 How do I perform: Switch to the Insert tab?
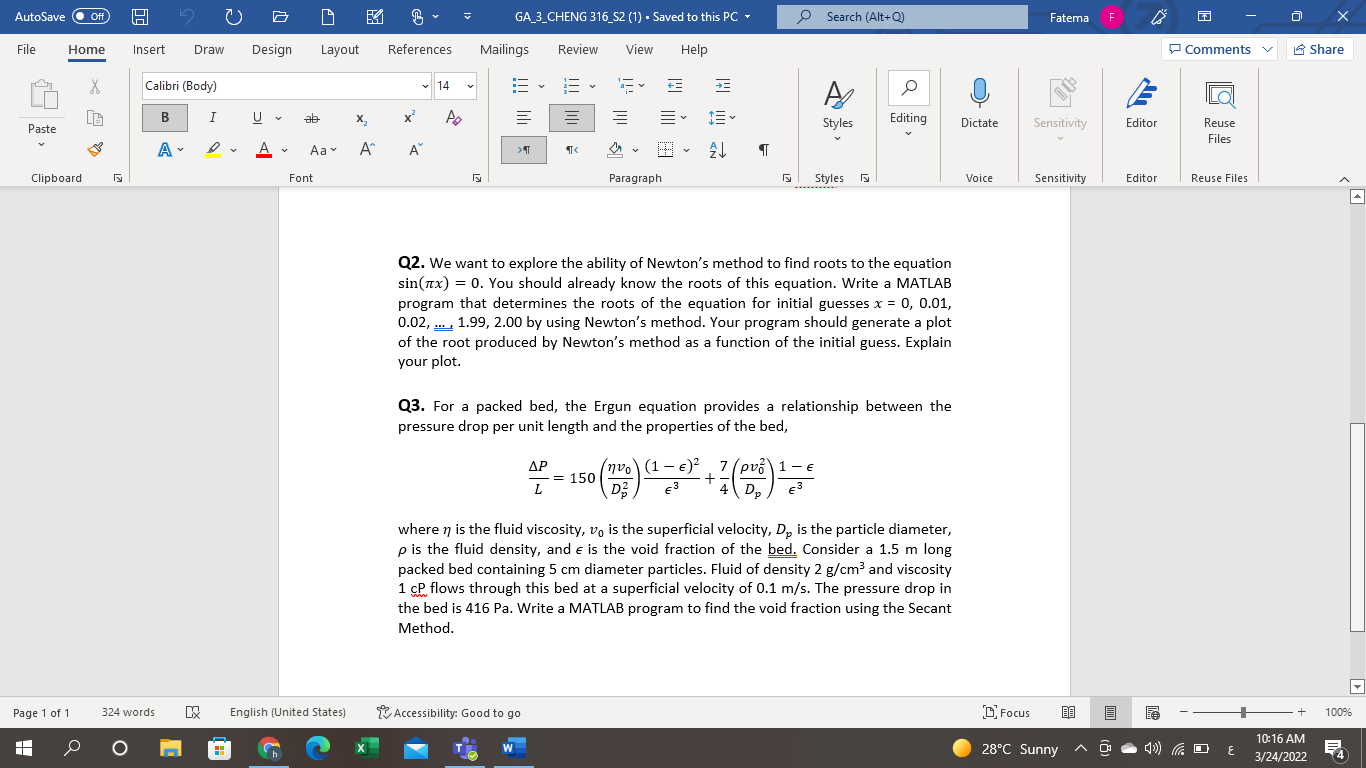[149, 49]
